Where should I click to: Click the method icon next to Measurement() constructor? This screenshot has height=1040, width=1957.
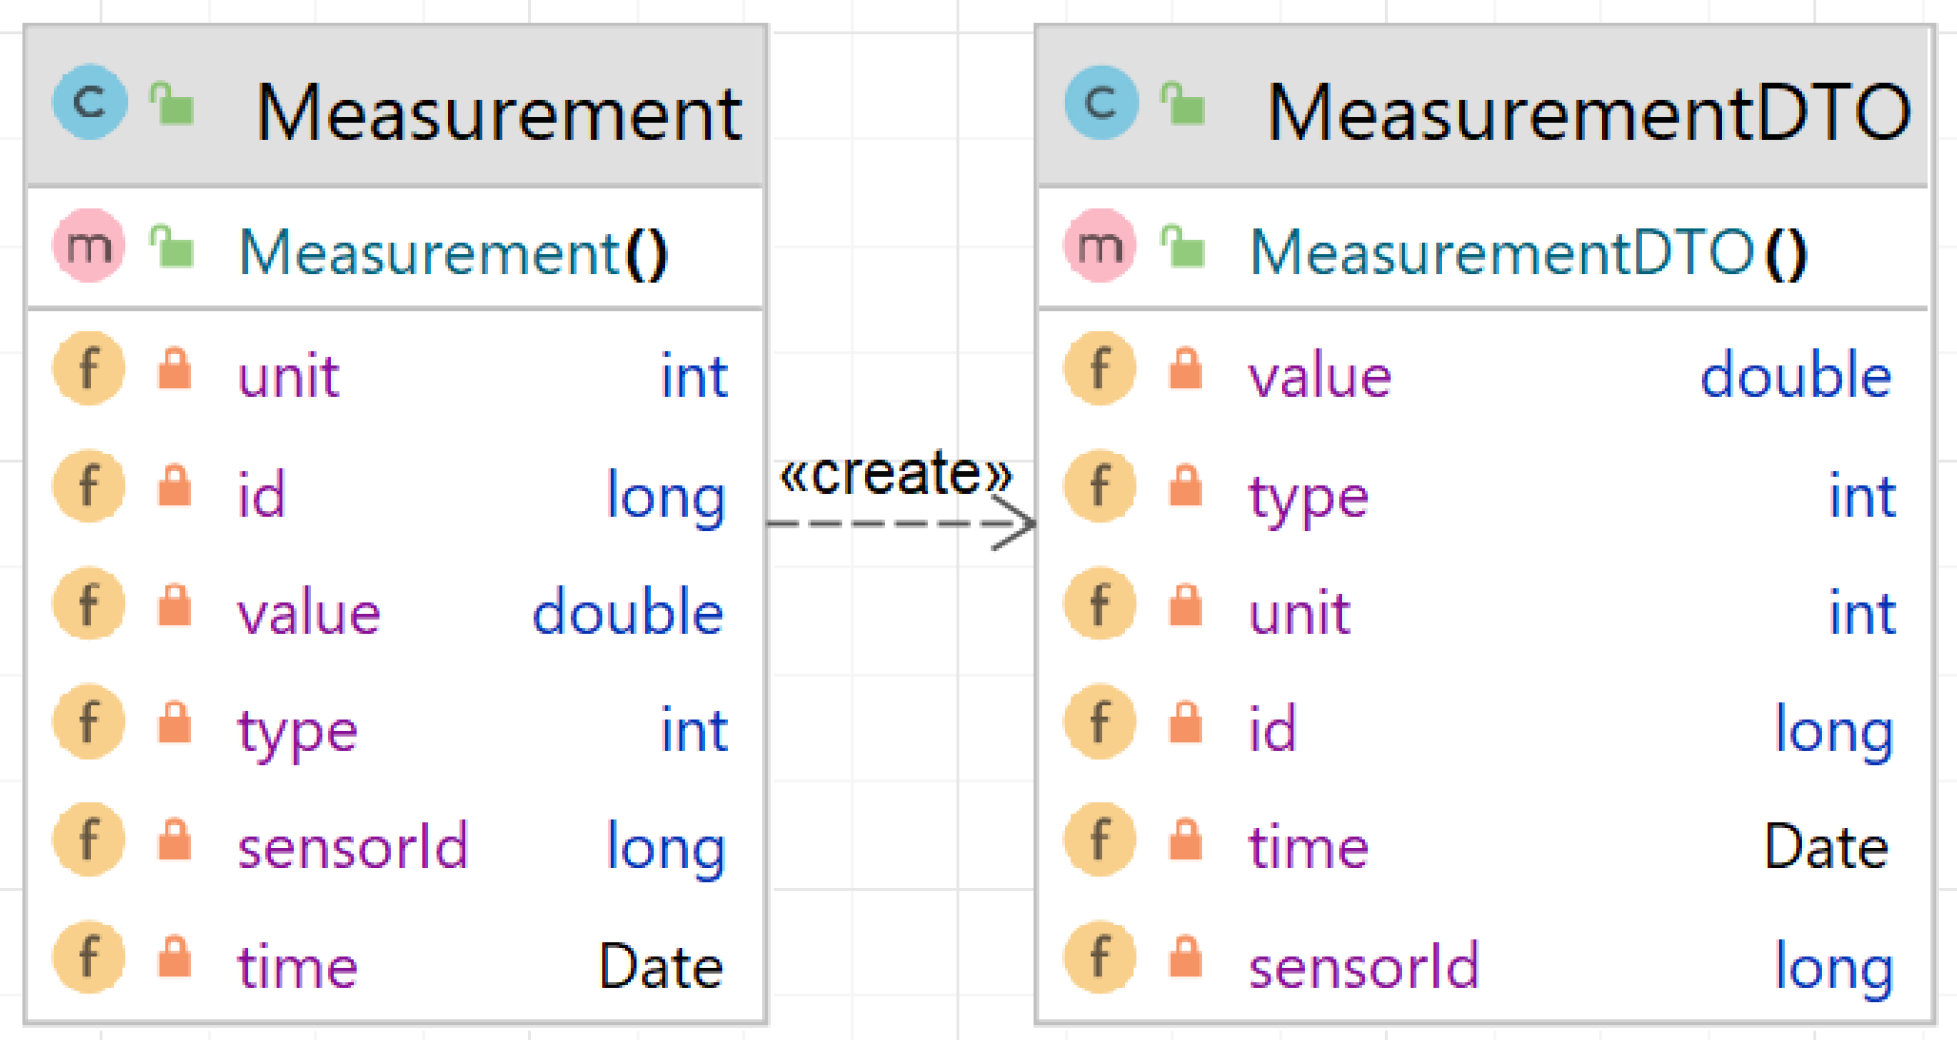click(x=89, y=246)
